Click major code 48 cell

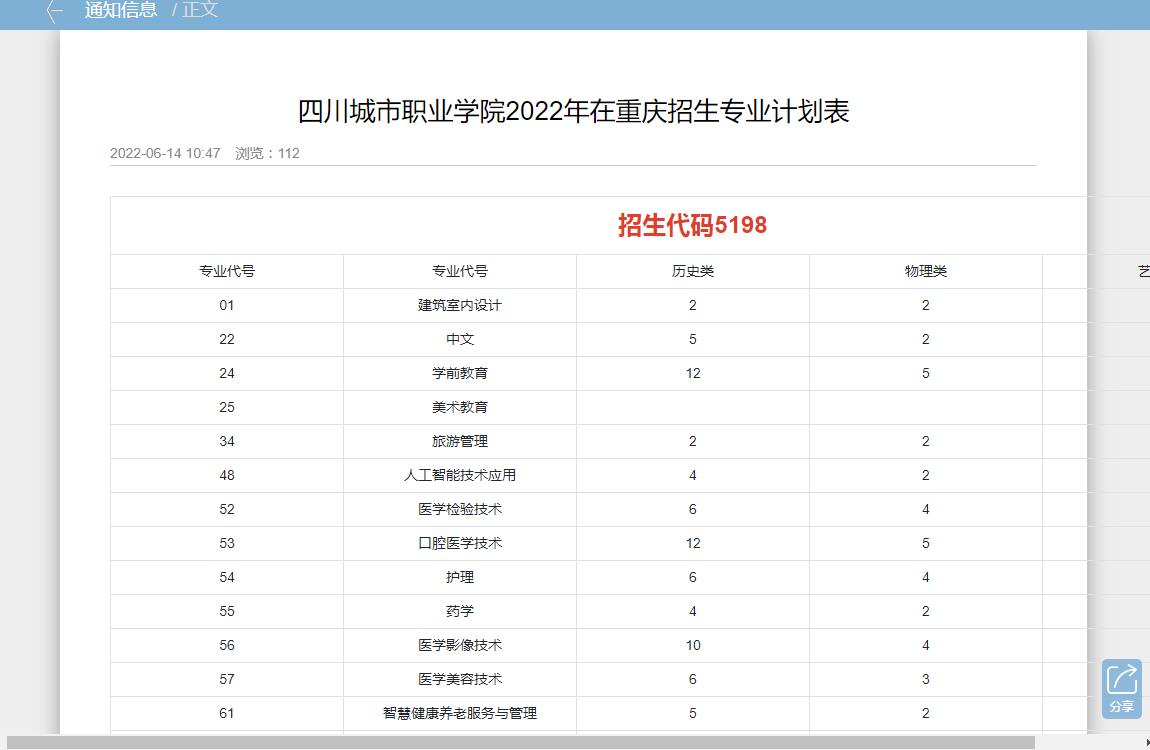coord(227,475)
